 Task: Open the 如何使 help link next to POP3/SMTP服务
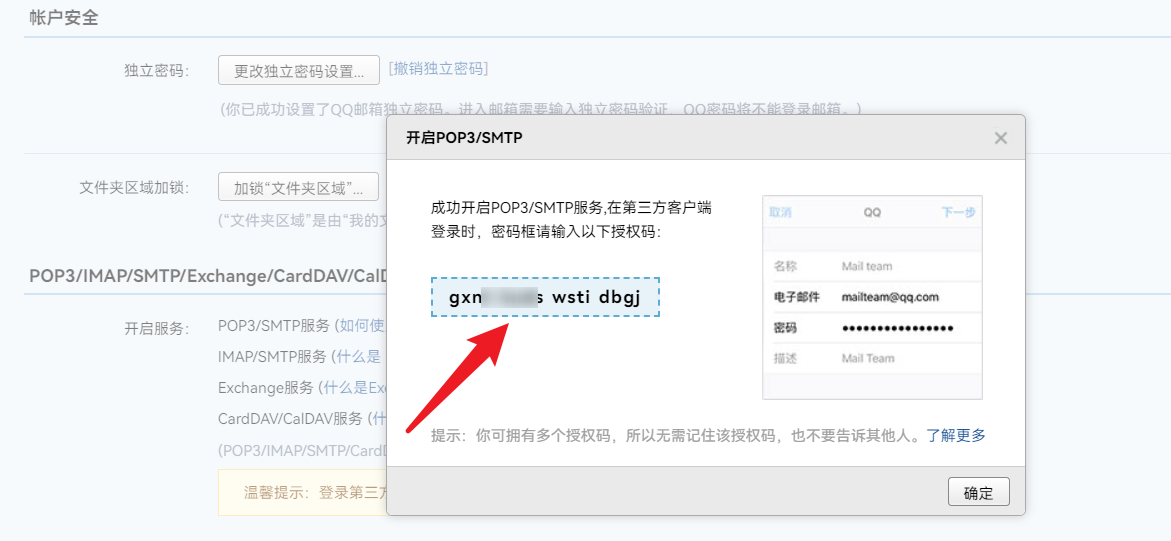pos(362,325)
